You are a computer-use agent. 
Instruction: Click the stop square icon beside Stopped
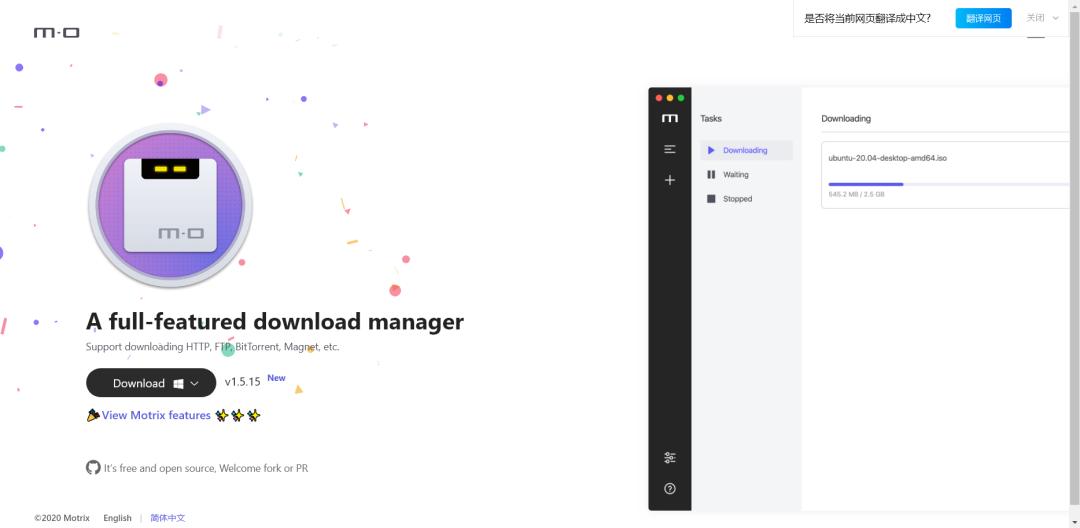click(712, 199)
